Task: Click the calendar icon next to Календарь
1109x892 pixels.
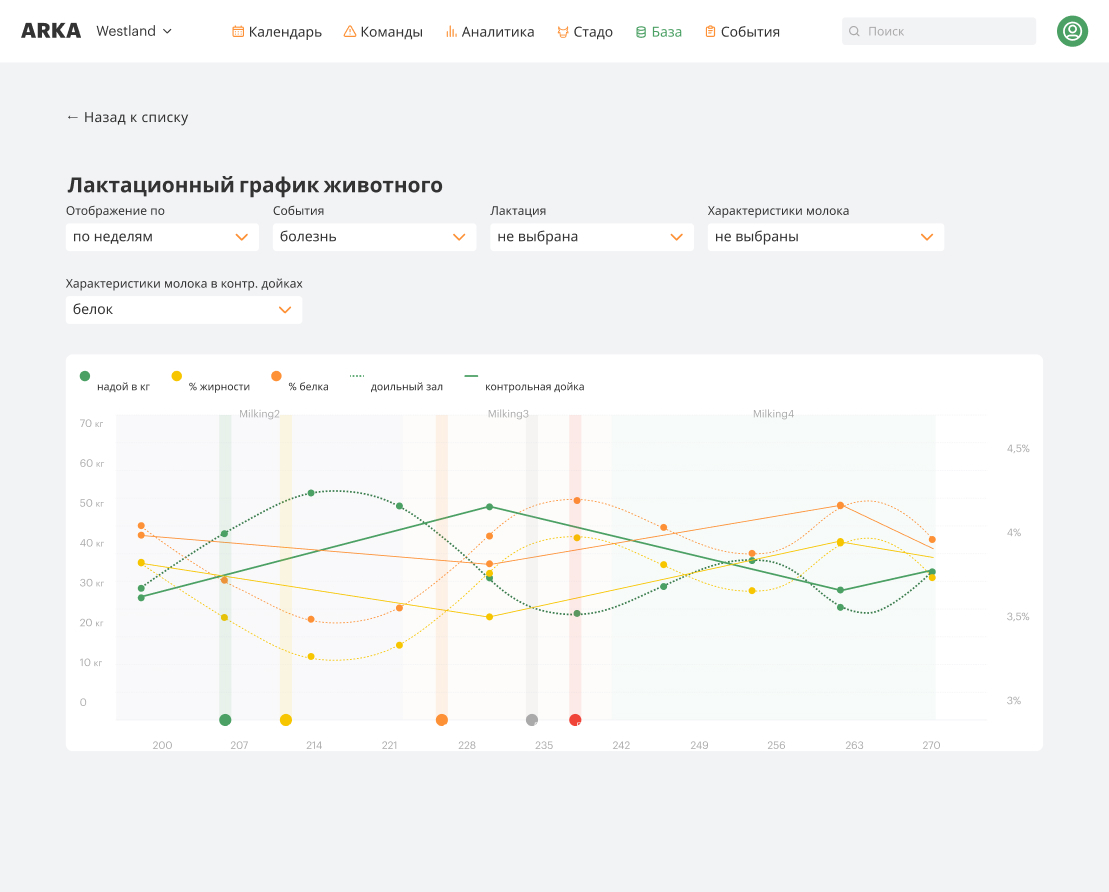Action: 238,32
